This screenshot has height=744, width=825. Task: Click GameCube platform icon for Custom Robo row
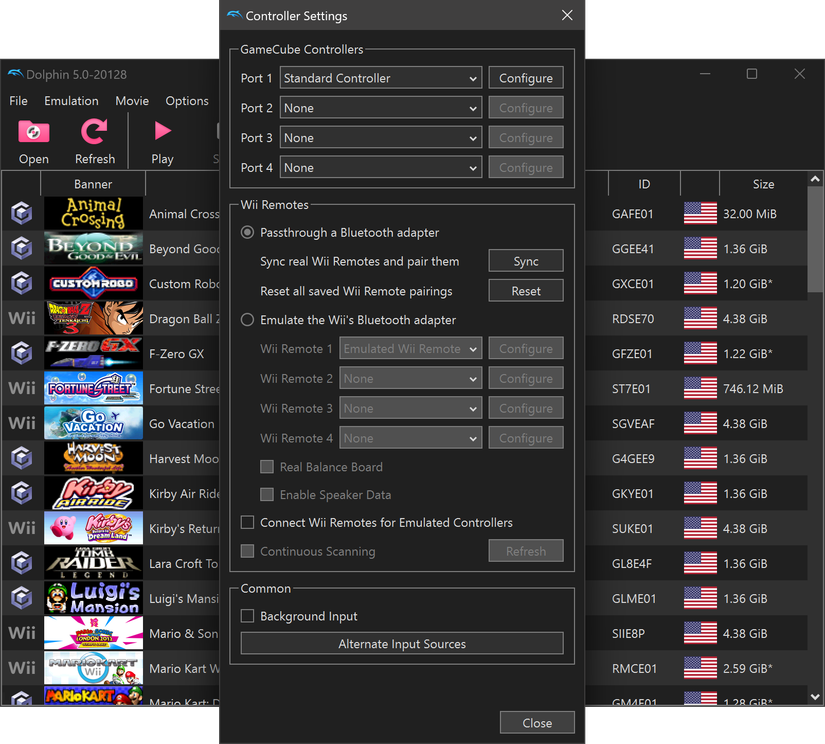tap(22, 283)
